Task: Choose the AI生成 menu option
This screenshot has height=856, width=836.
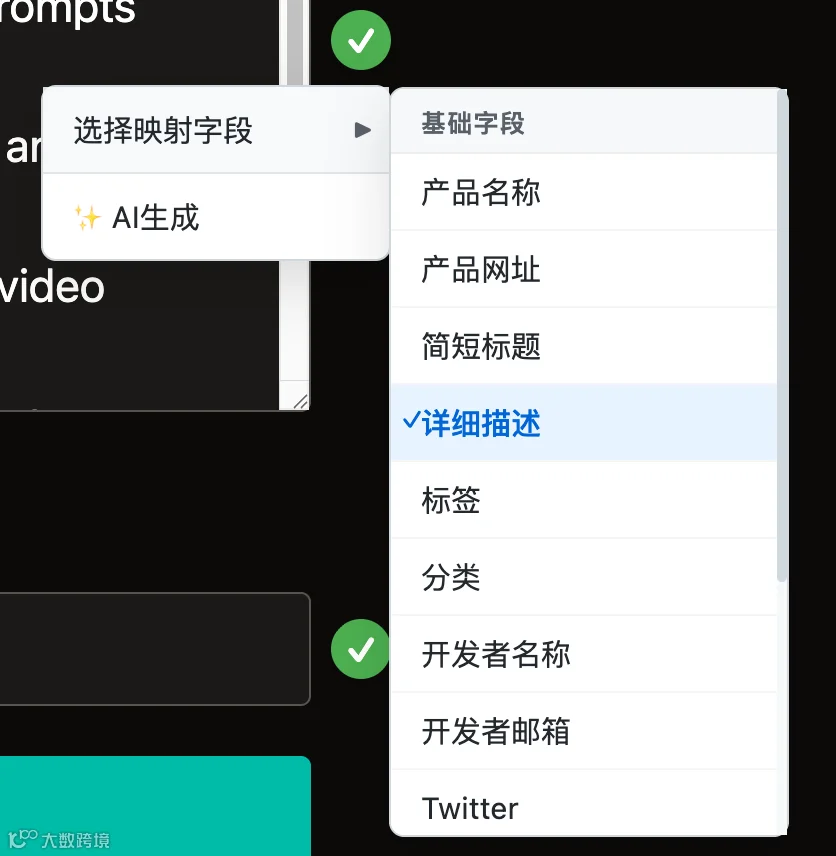Action: 216,217
